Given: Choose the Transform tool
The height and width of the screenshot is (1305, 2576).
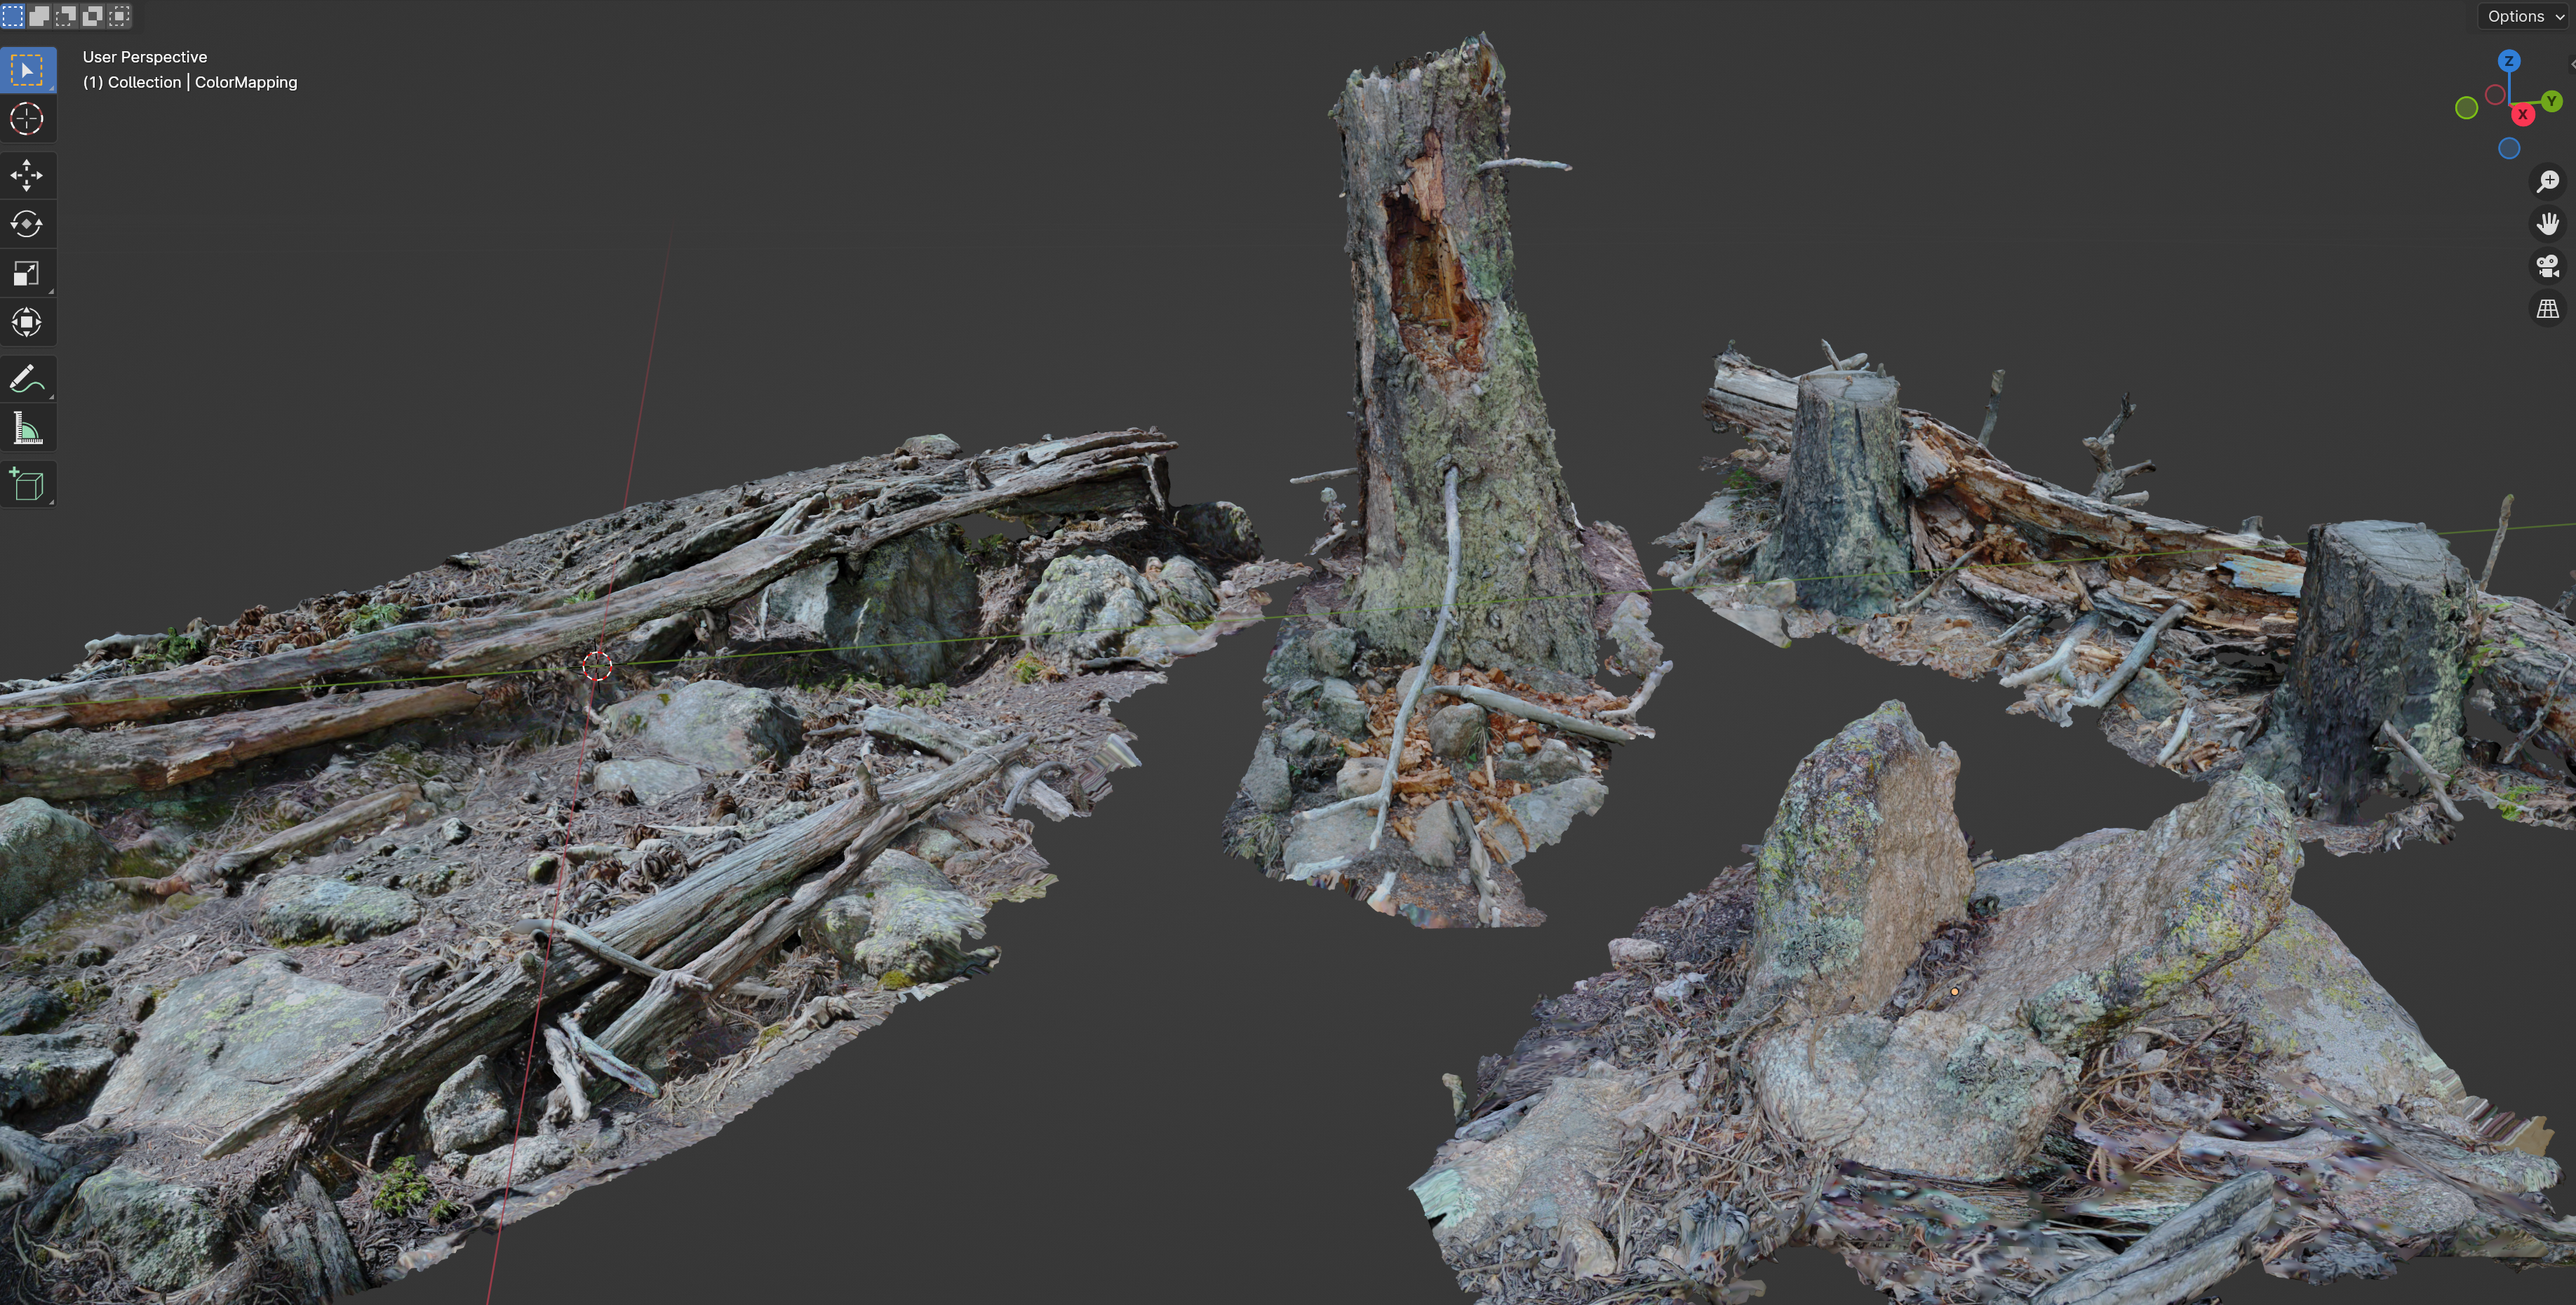Looking at the screenshot, I should pos(27,322).
